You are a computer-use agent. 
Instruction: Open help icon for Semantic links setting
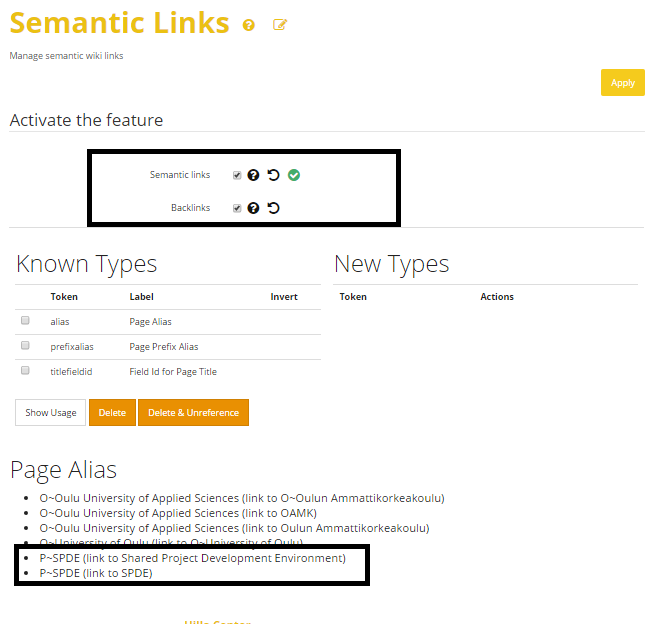point(253,175)
